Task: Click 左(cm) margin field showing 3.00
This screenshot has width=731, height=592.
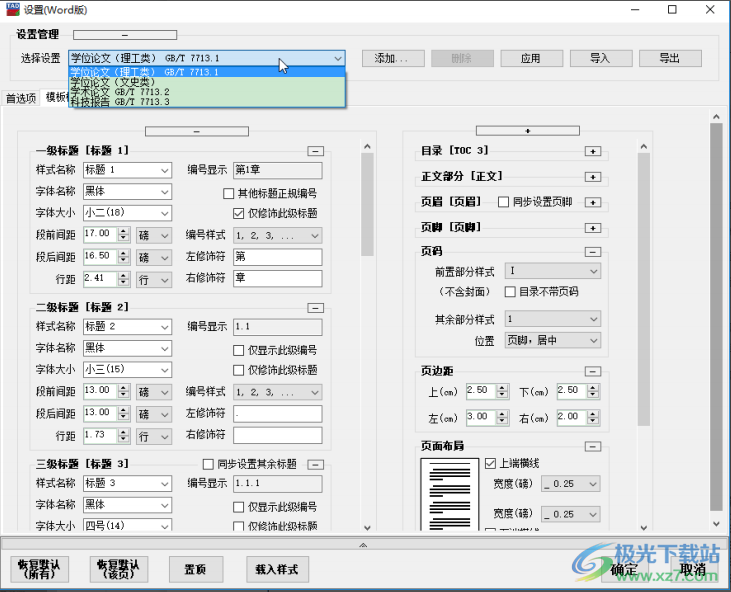Action: pyautogui.click(x=481, y=417)
